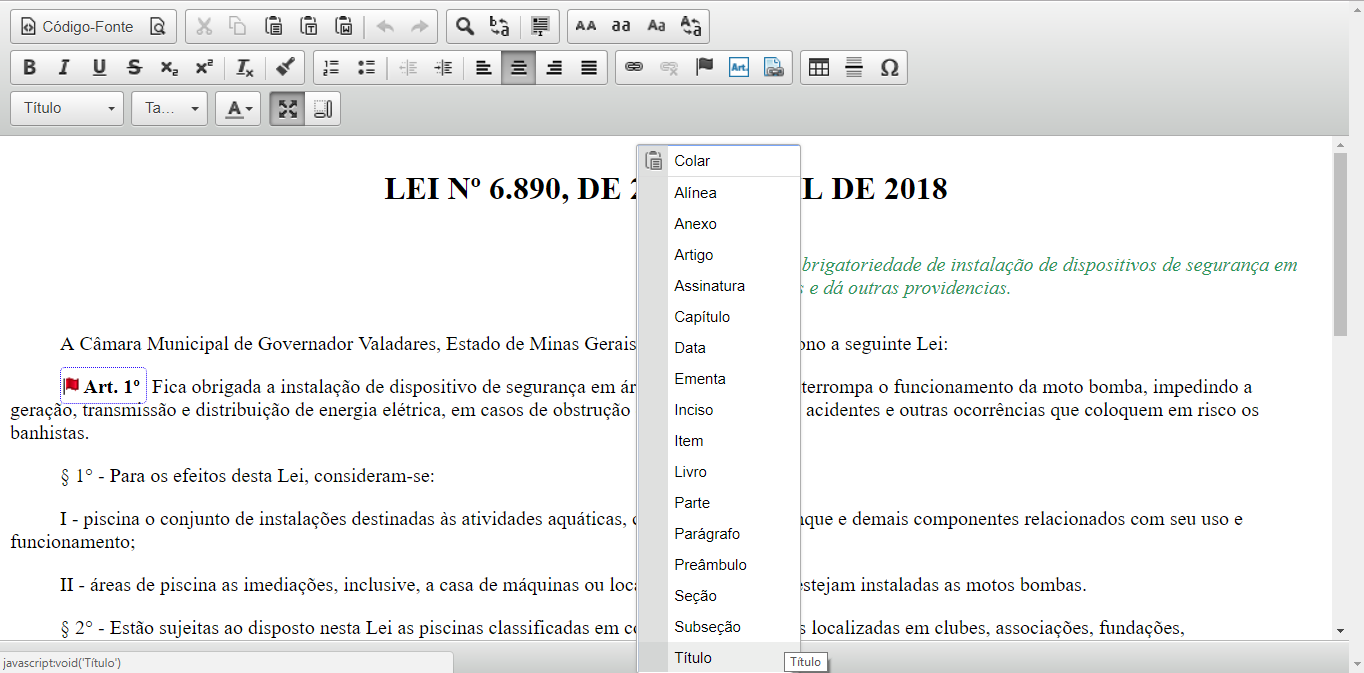
Task: Insert a horizontal line
Action: click(854, 68)
